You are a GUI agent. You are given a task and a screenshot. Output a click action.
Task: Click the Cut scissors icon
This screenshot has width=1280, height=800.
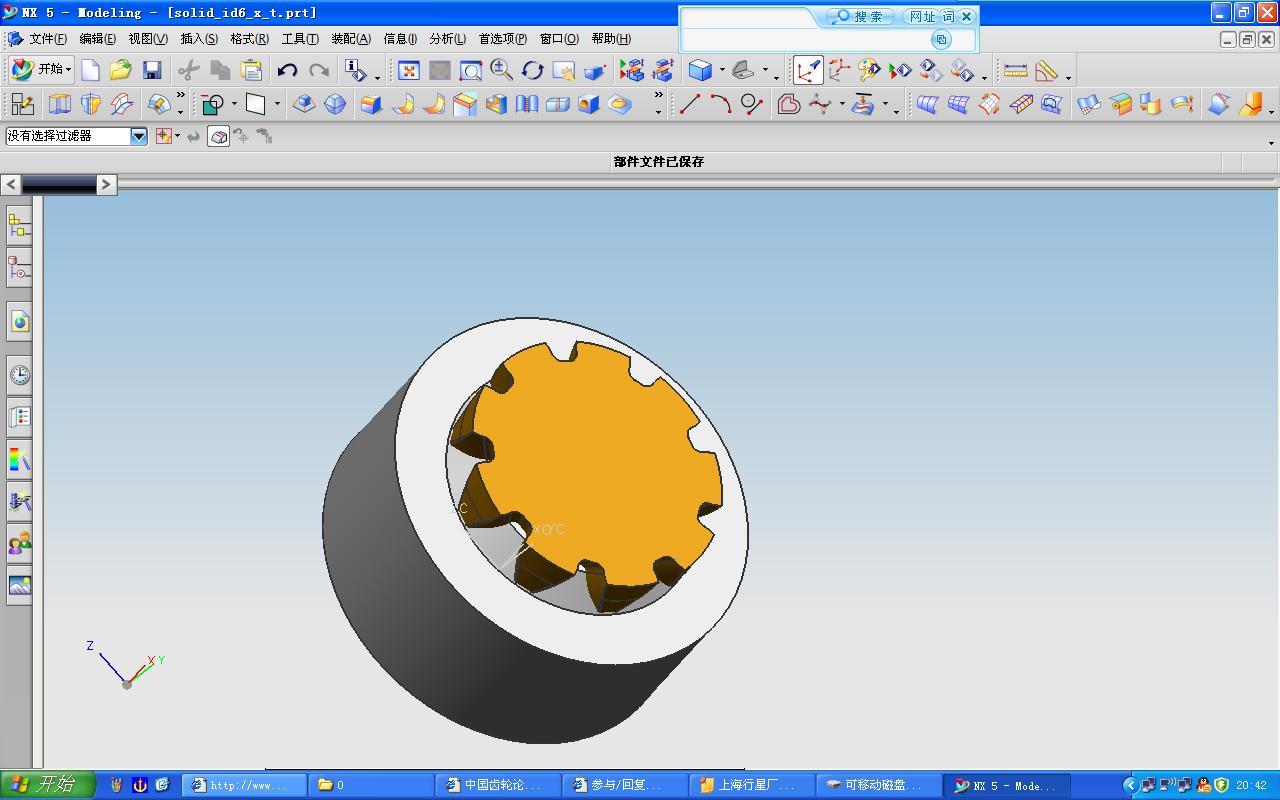click(x=188, y=70)
